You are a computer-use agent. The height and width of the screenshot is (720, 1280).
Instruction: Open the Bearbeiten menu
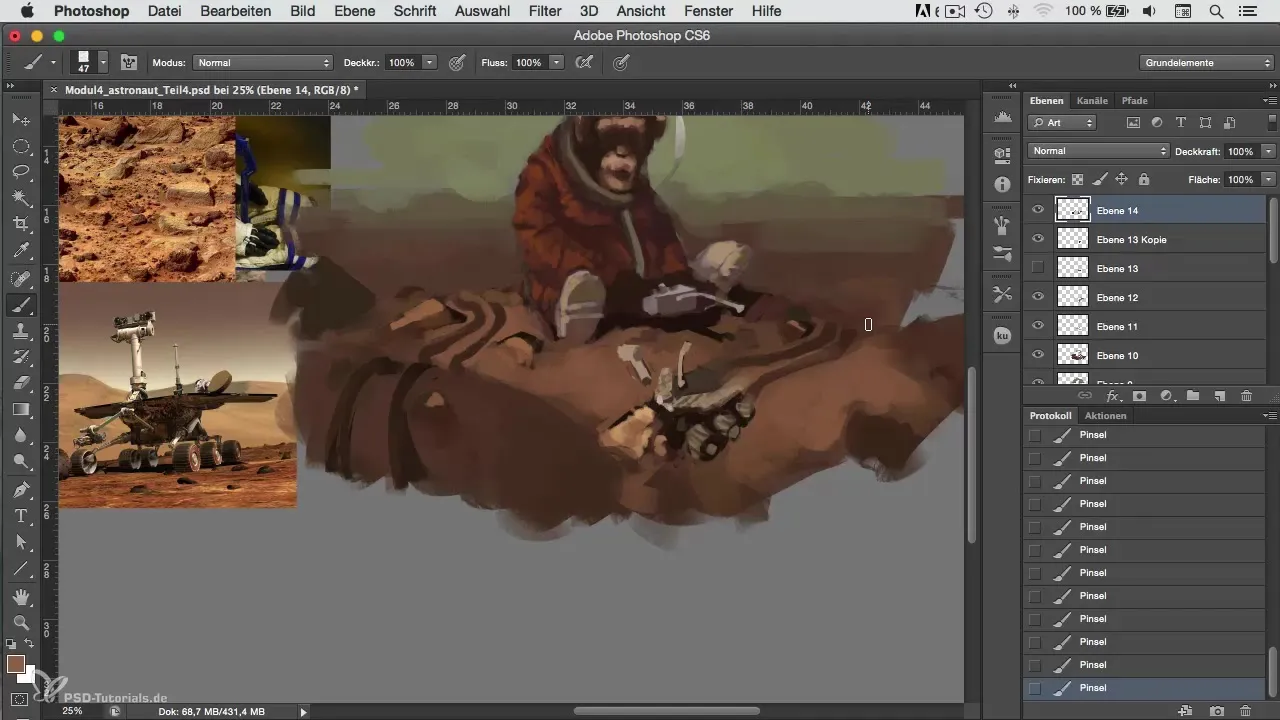click(x=236, y=11)
